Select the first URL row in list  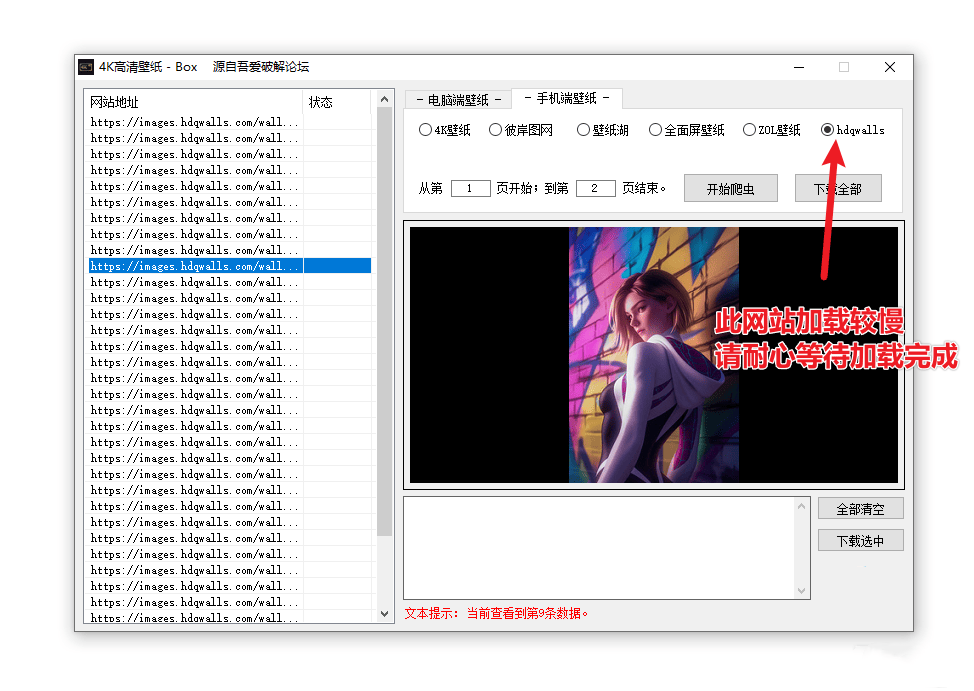[230, 122]
